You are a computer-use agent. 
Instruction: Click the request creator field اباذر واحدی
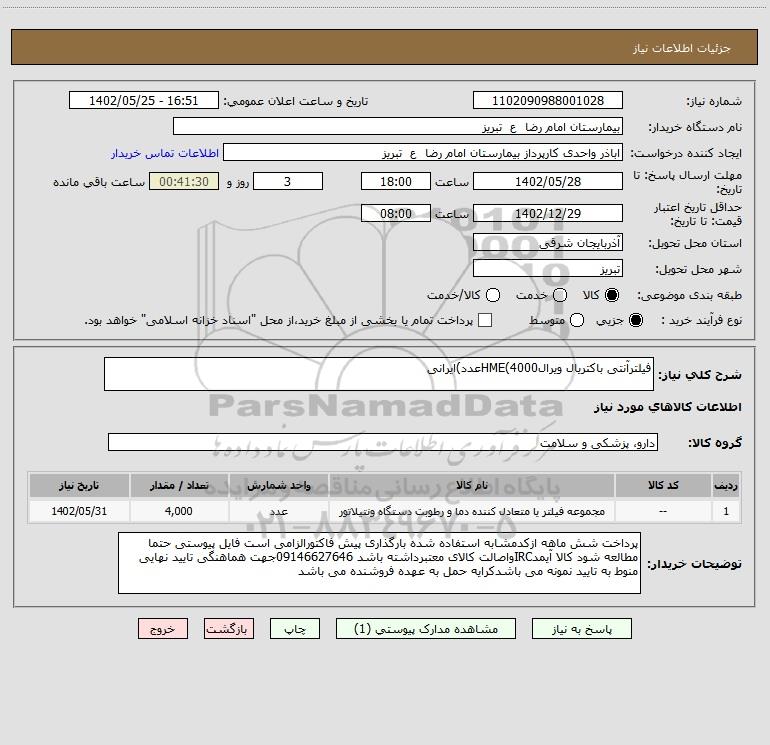(x=423, y=152)
